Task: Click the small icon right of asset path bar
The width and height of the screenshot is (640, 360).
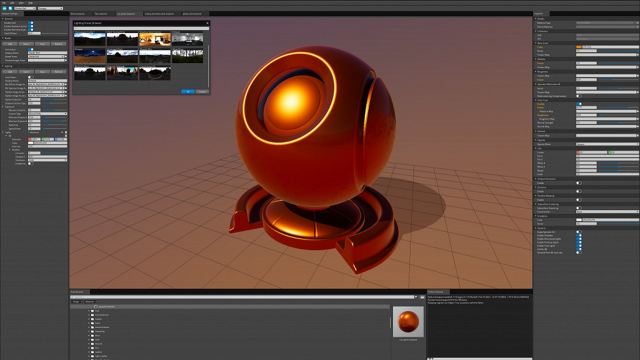Action: (x=422, y=297)
